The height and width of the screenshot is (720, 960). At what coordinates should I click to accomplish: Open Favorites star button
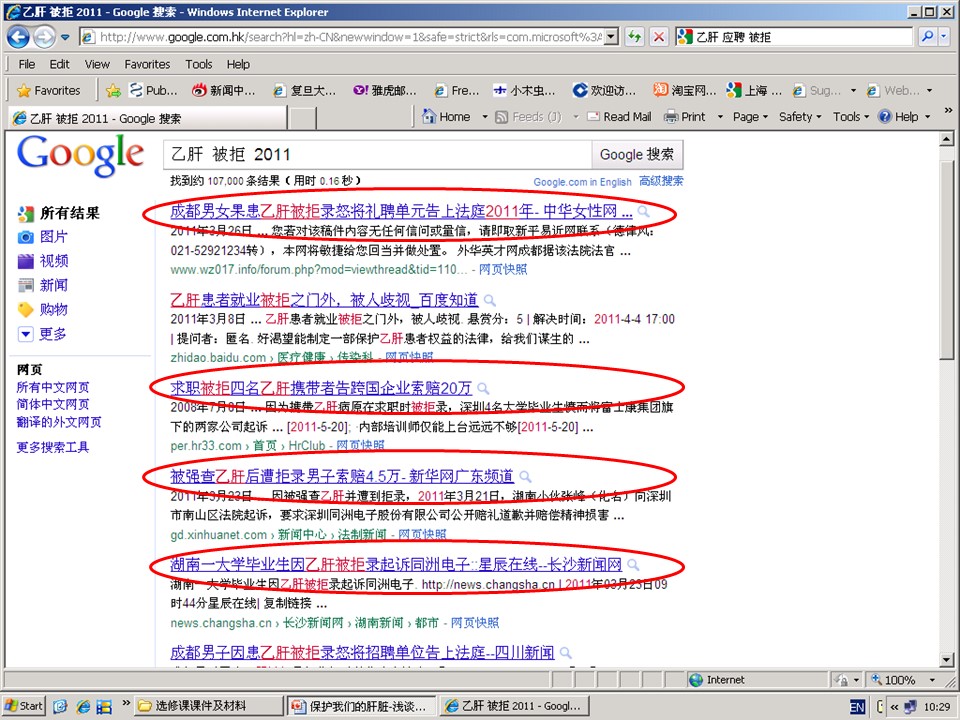click(49, 90)
